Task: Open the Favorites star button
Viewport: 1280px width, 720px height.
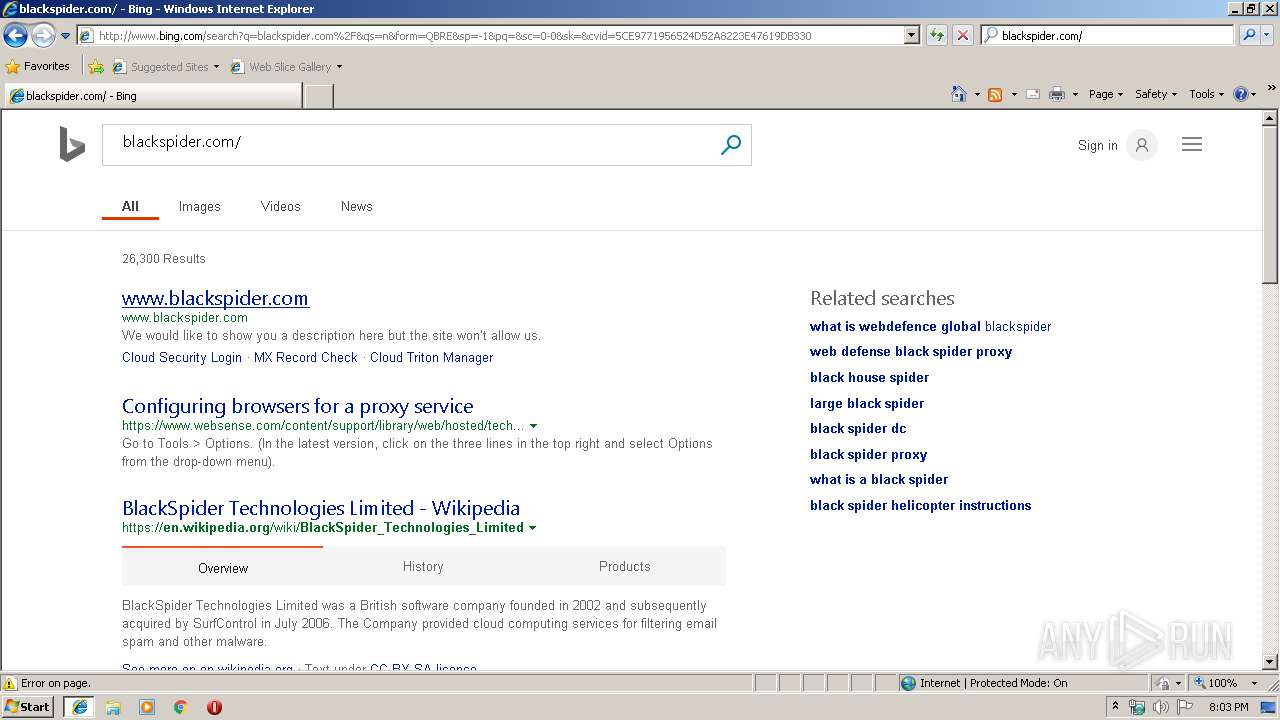Action: 38,67
